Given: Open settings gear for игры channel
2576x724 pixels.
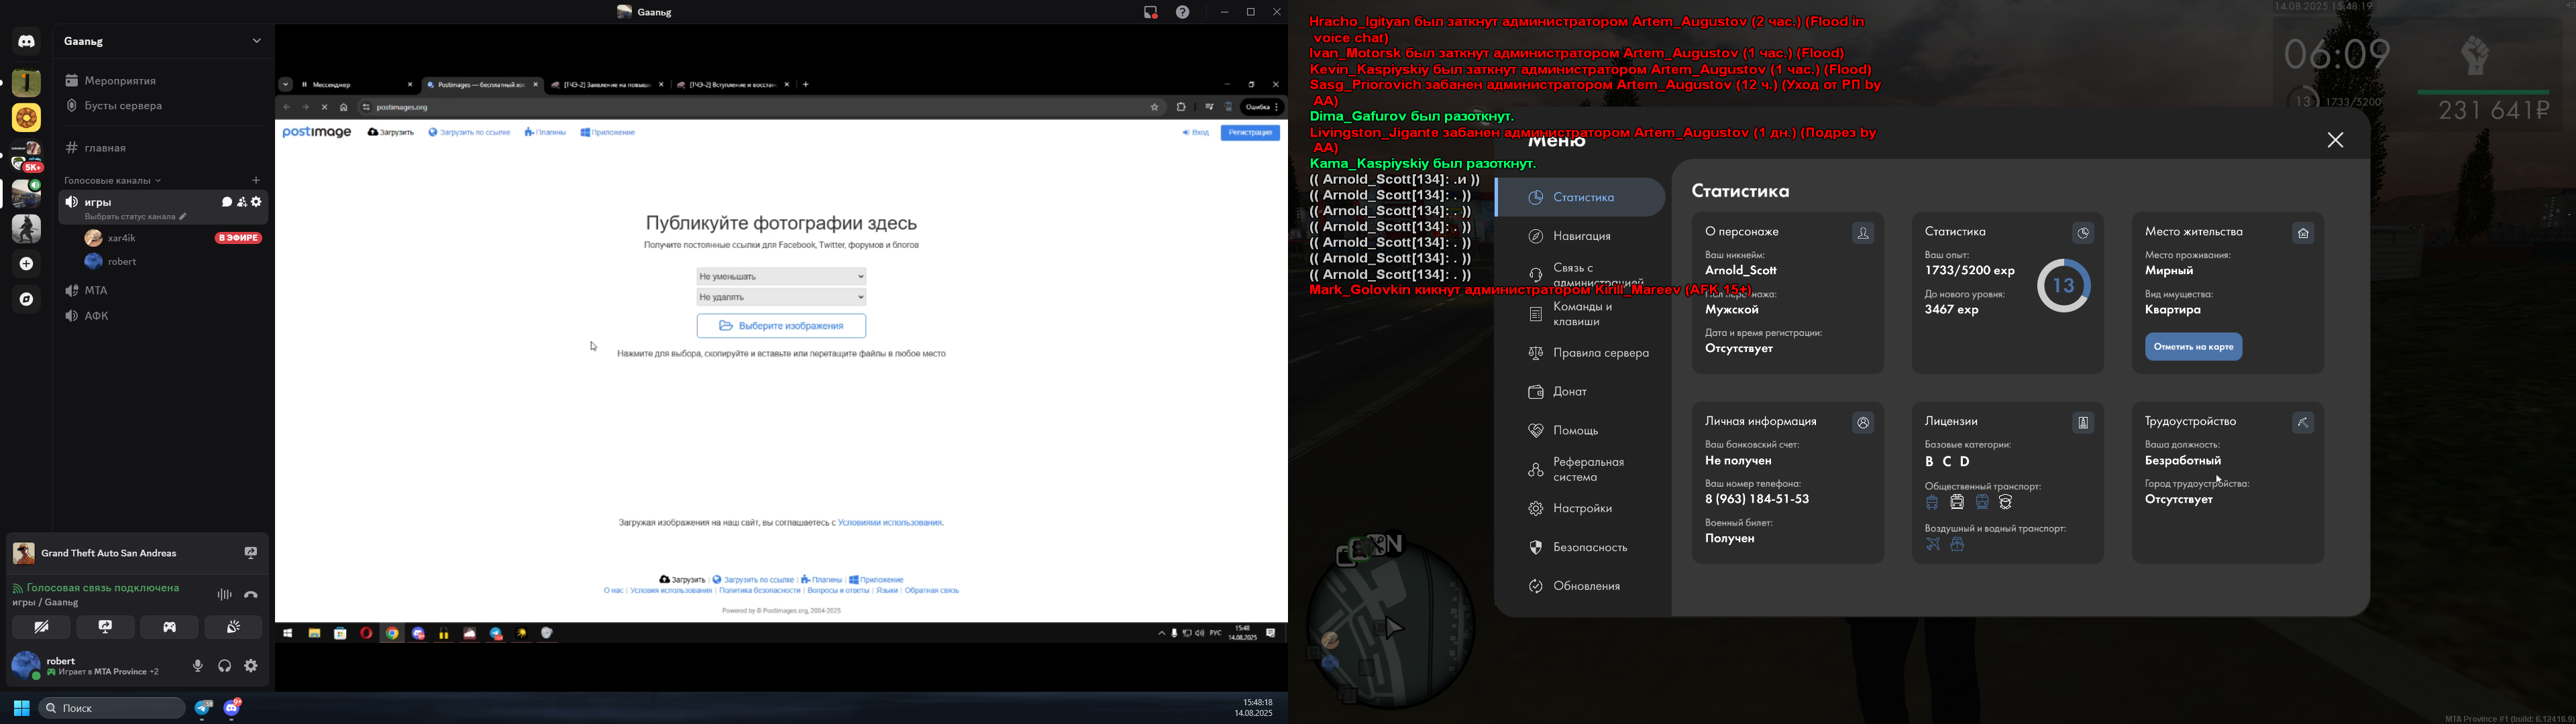Looking at the screenshot, I should coord(257,202).
